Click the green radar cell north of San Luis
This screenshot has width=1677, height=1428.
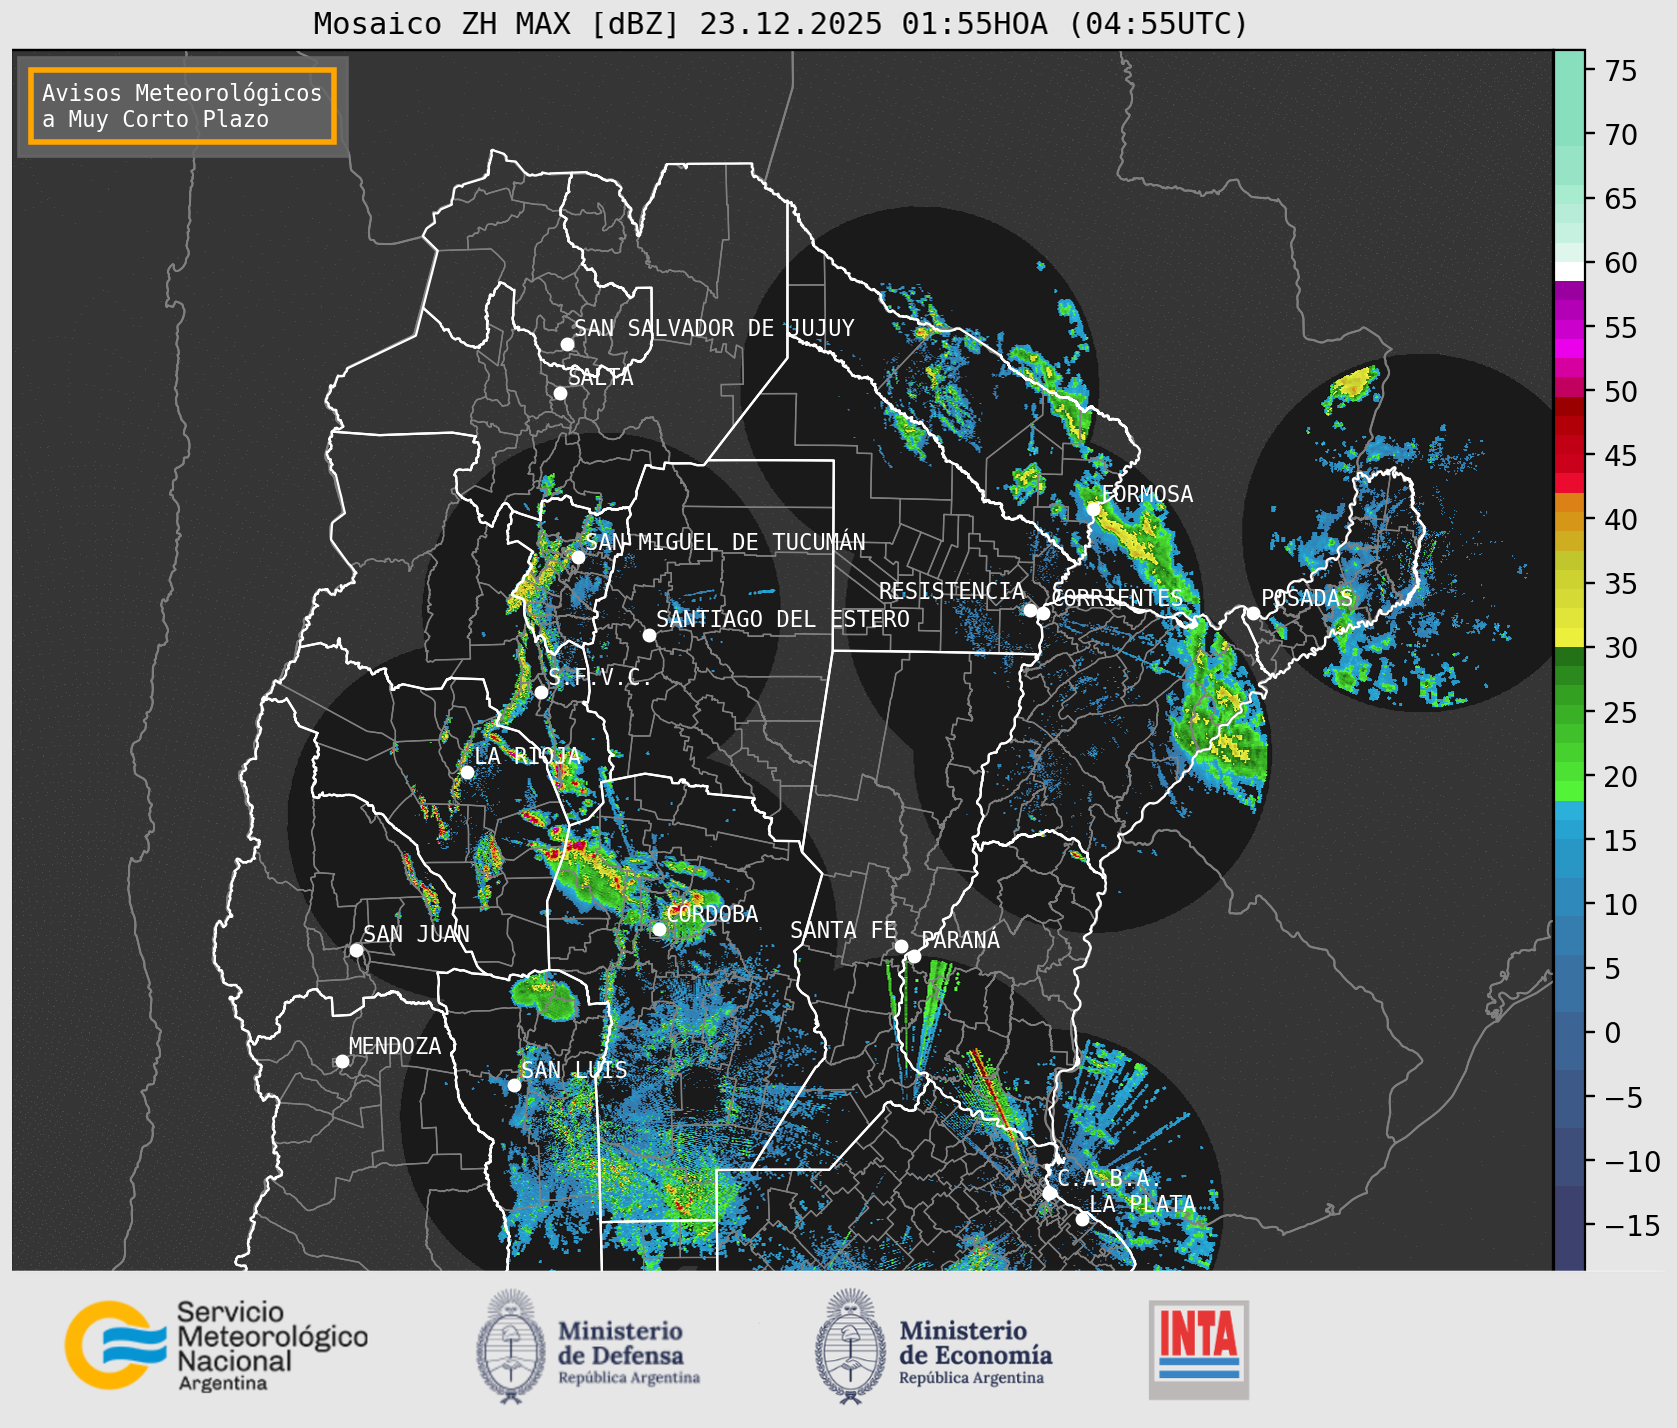click(x=544, y=996)
